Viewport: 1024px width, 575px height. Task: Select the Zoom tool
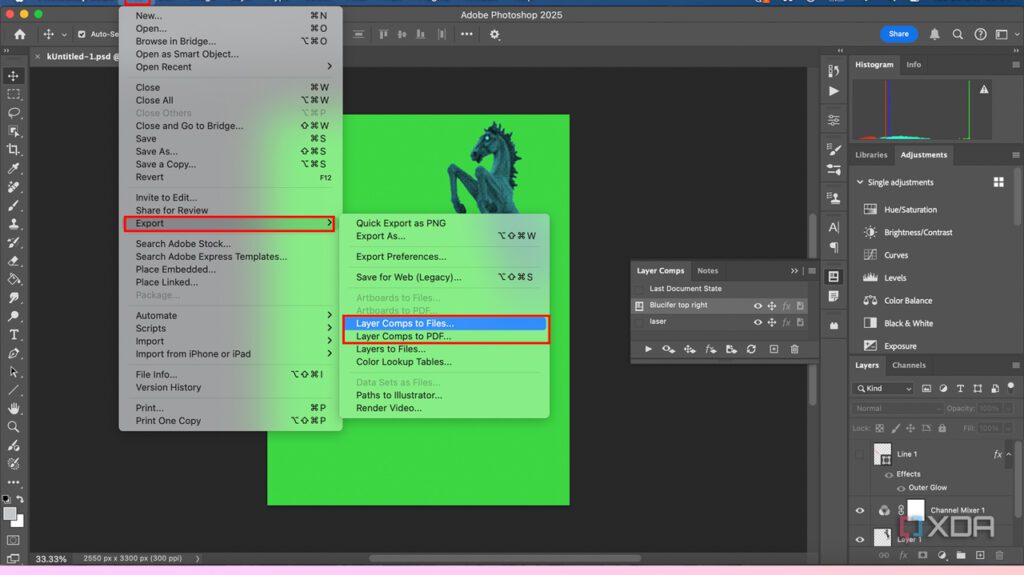coord(14,427)
